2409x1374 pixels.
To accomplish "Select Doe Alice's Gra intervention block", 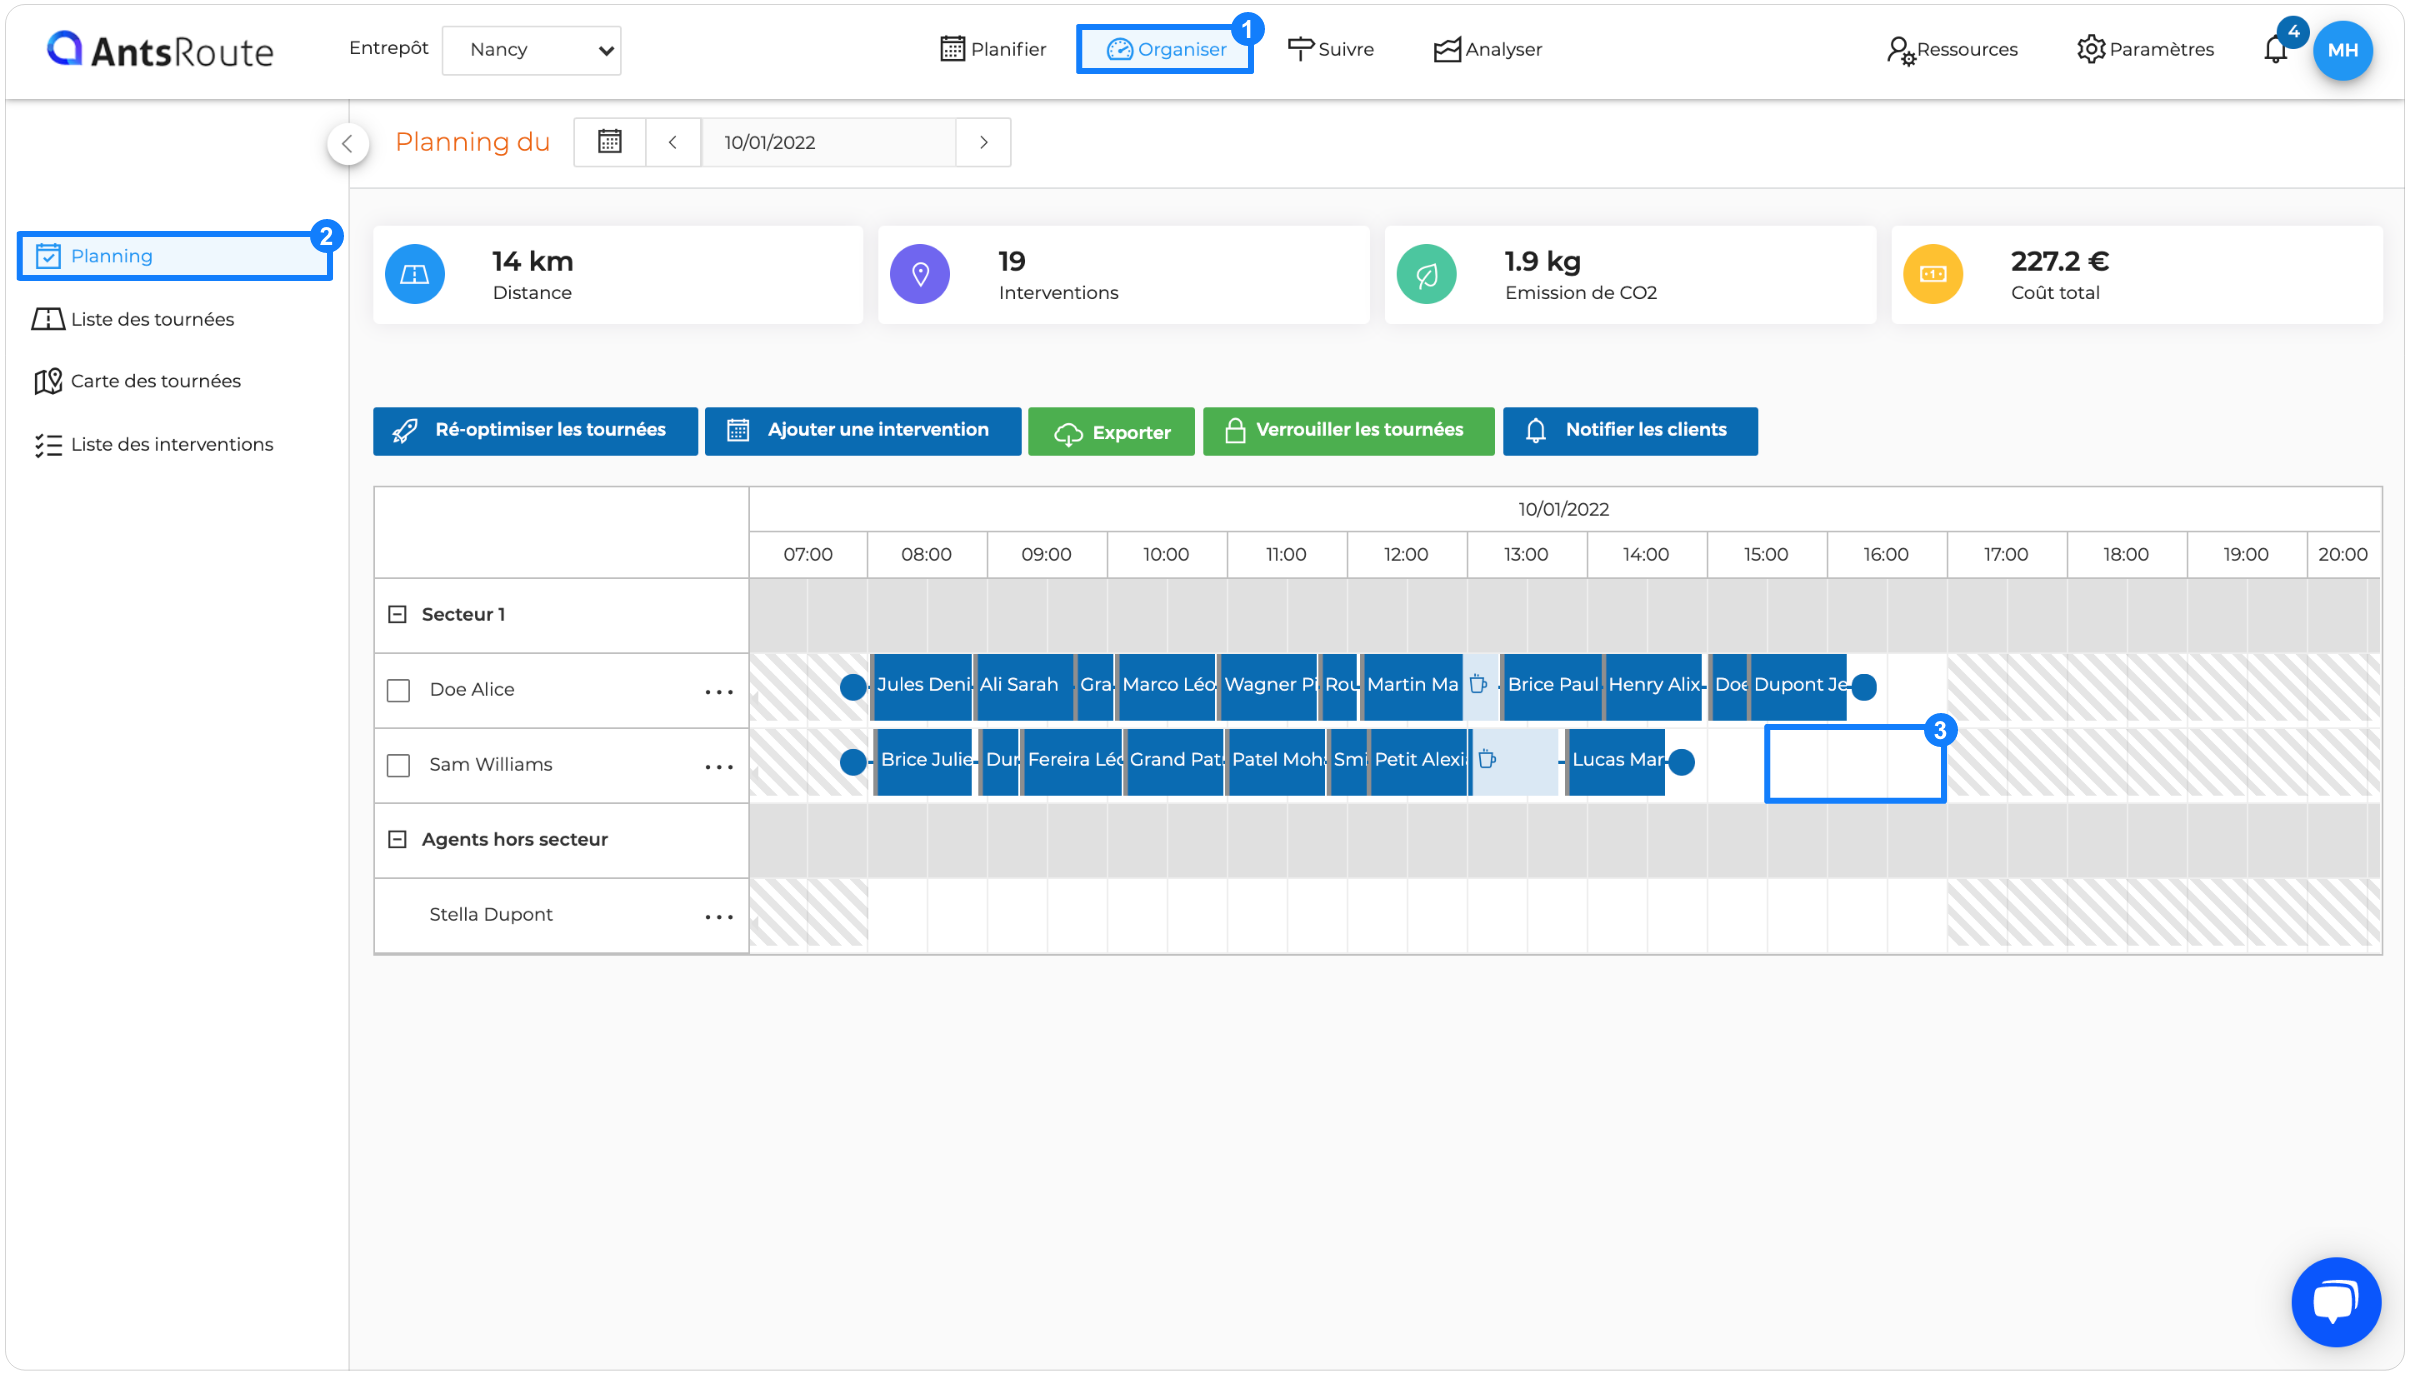I will point(1095,686).
